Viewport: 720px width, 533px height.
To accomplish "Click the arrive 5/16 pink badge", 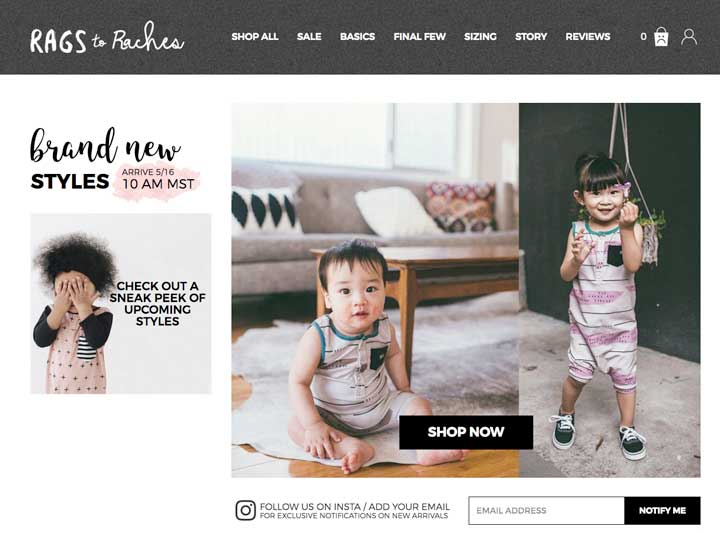I will [x=158, y=180].
